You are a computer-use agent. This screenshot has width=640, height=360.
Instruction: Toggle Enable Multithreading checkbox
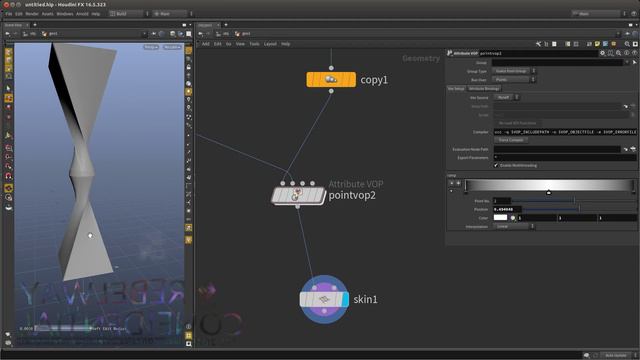496,165
